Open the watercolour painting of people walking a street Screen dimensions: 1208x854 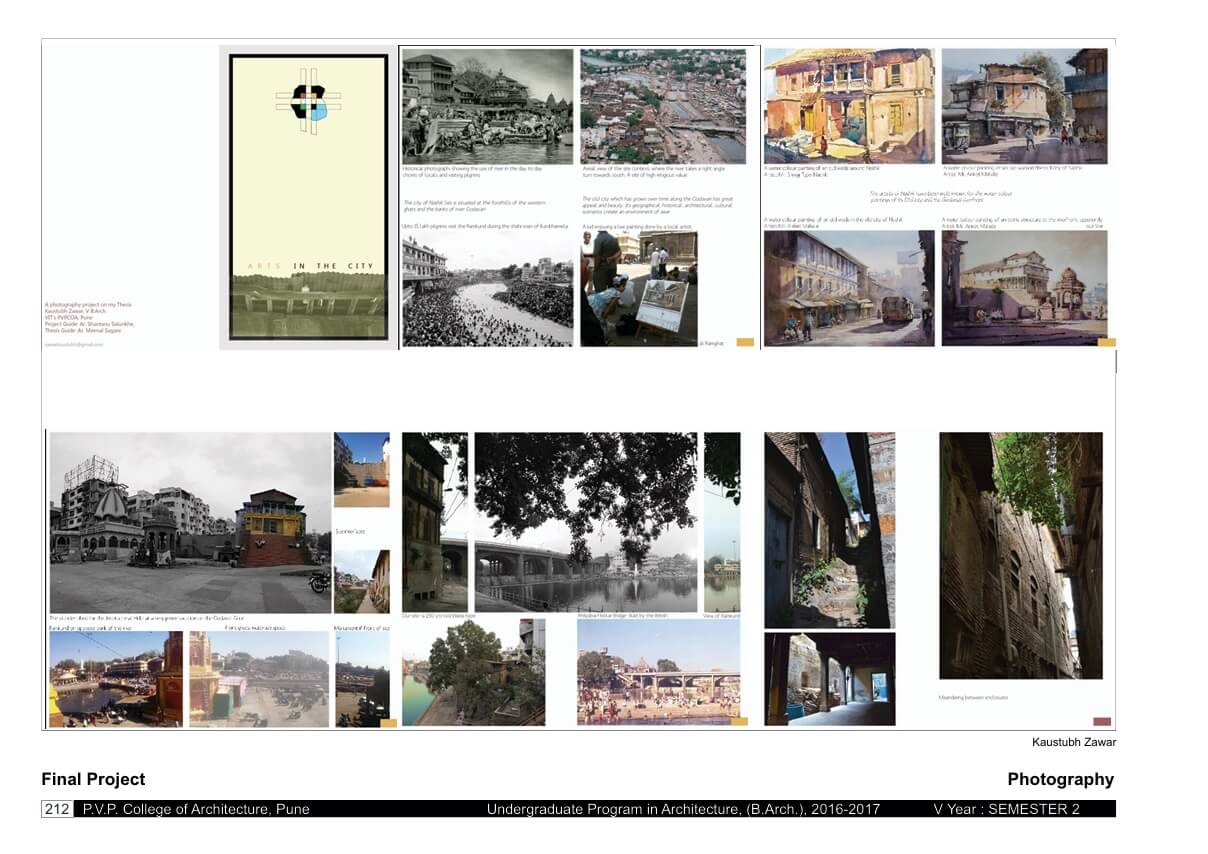(x=1024, y=106)
